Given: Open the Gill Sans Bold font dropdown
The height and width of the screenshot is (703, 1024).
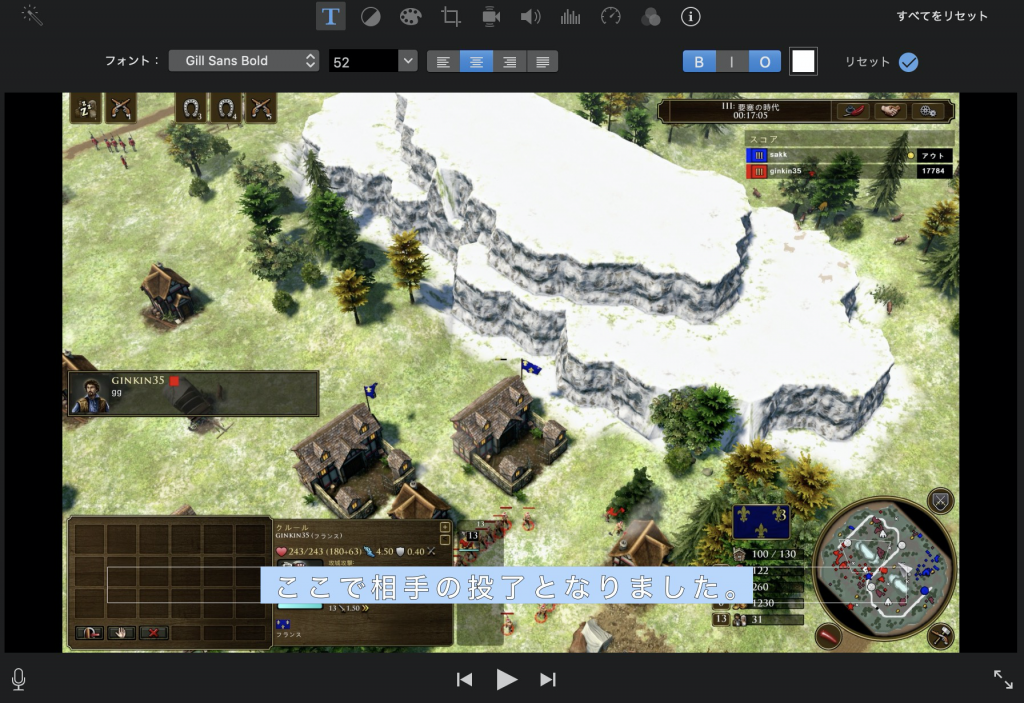Looking at the screenshot, I should point(244,61).
